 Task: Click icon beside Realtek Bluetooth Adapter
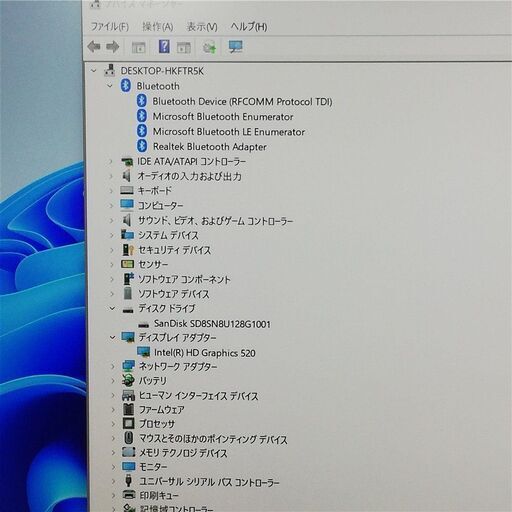coord(142,146)
